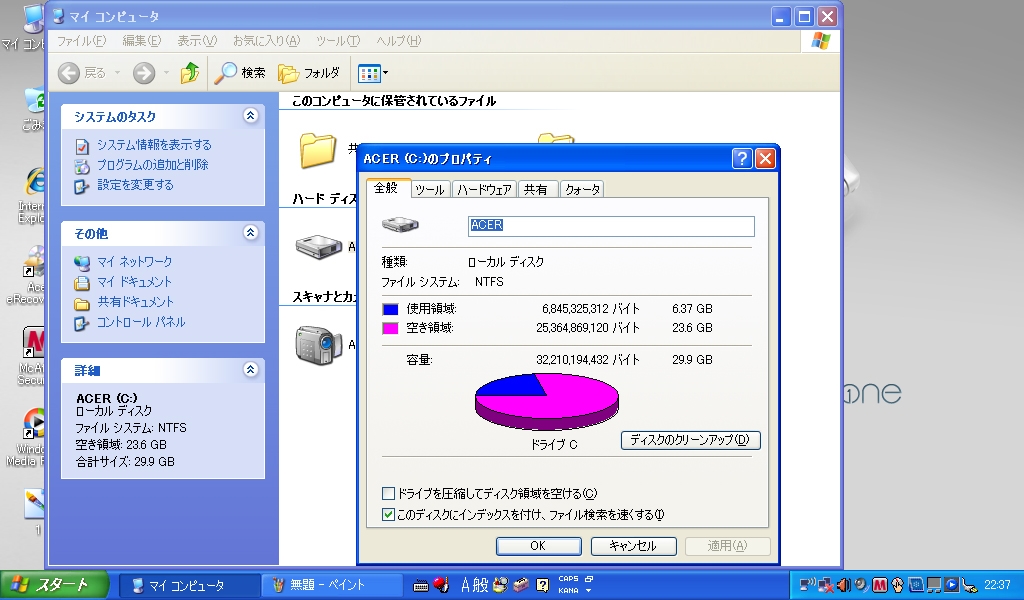Image resolution: width=1024 pixels, height=600 pixels.
Task: Collapse the システムのタスク panel
Action: click(x=250, y=116)
